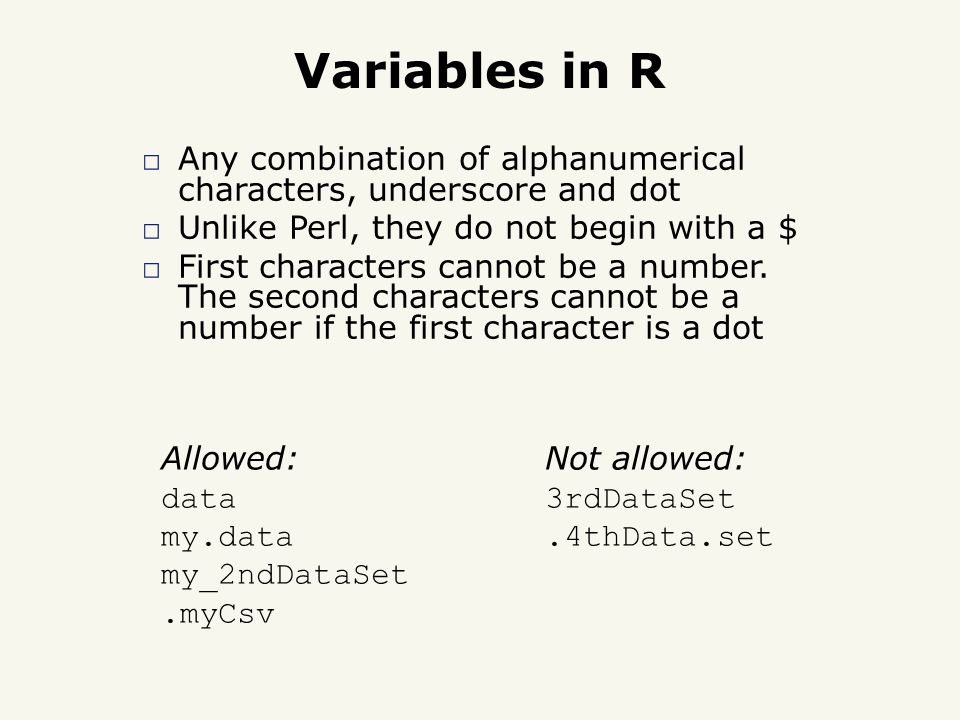Click the dollar sign character
960x720 pixels.
(x=787, y=228)
